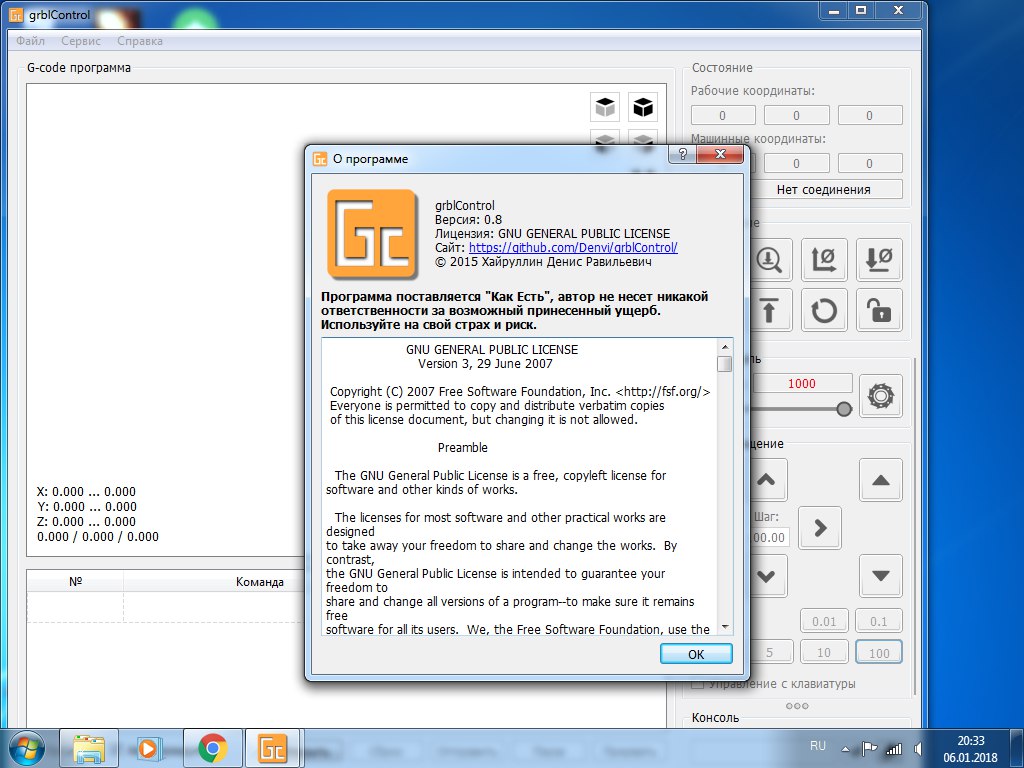Click the network signal tray icon
The width and height of the screenshot is (1024, 768).
(x=893, y=749)
